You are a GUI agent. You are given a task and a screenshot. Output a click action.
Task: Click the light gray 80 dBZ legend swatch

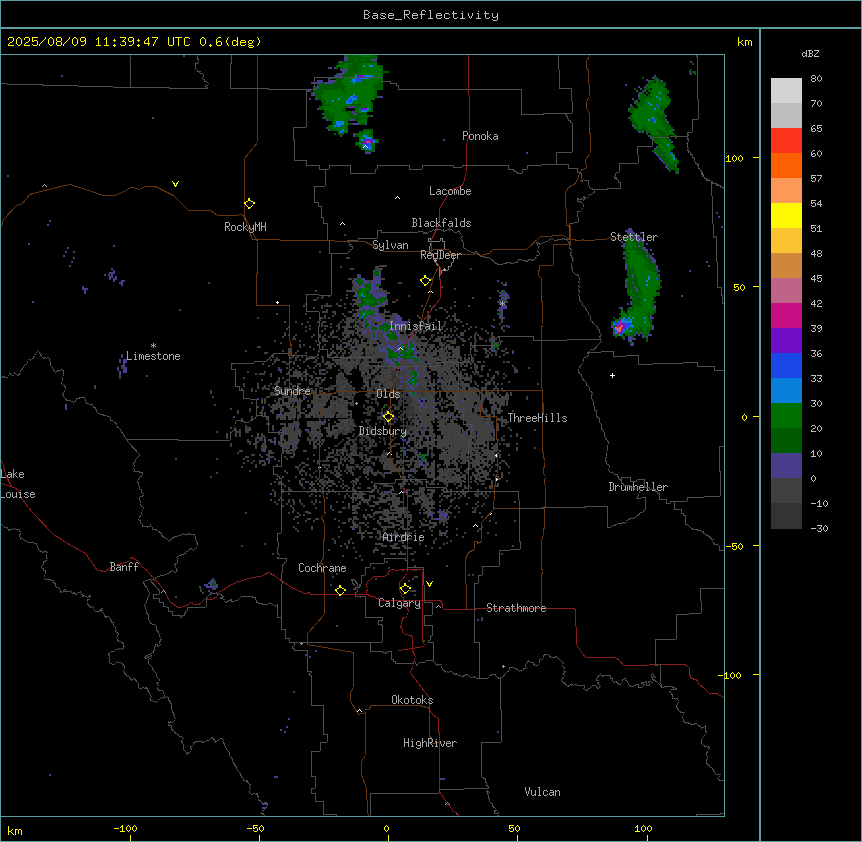[x=786, y=90]
